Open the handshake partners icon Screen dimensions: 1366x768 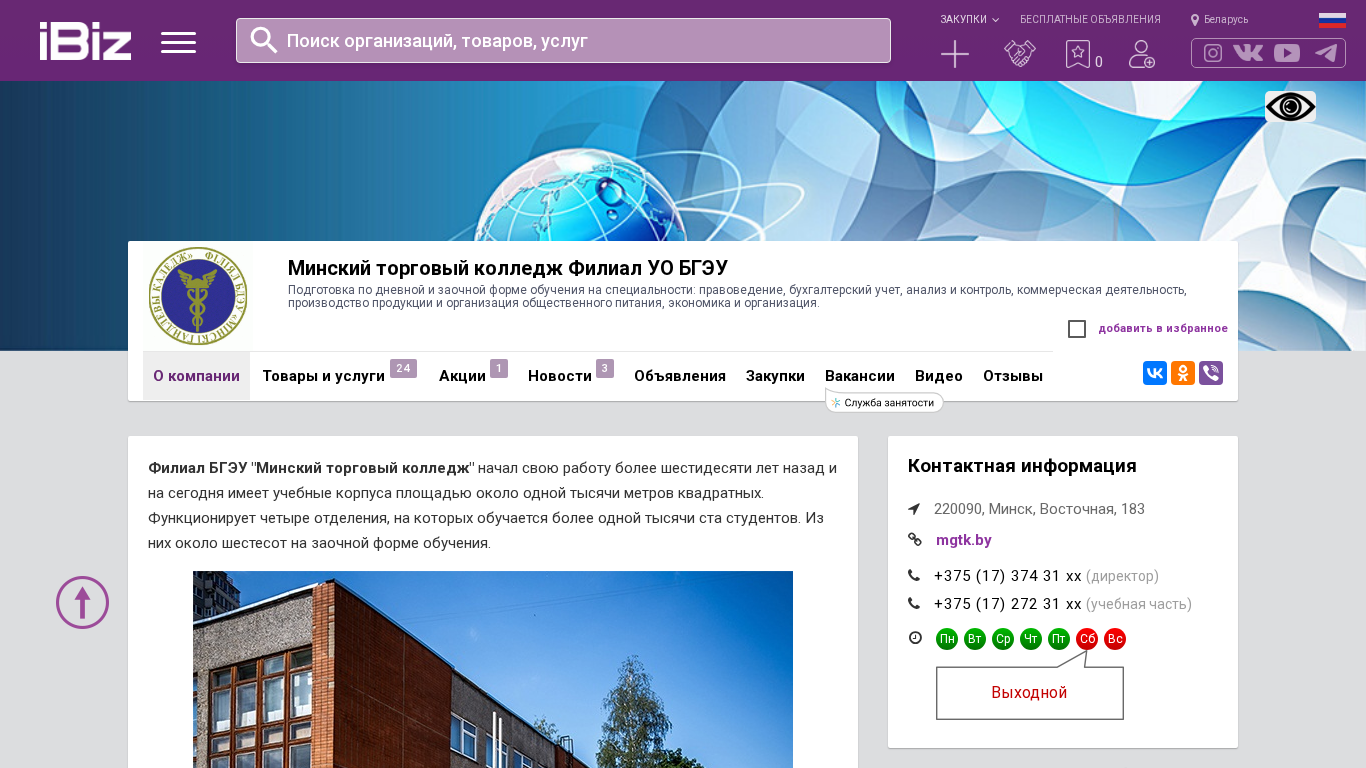point(1020,54)
